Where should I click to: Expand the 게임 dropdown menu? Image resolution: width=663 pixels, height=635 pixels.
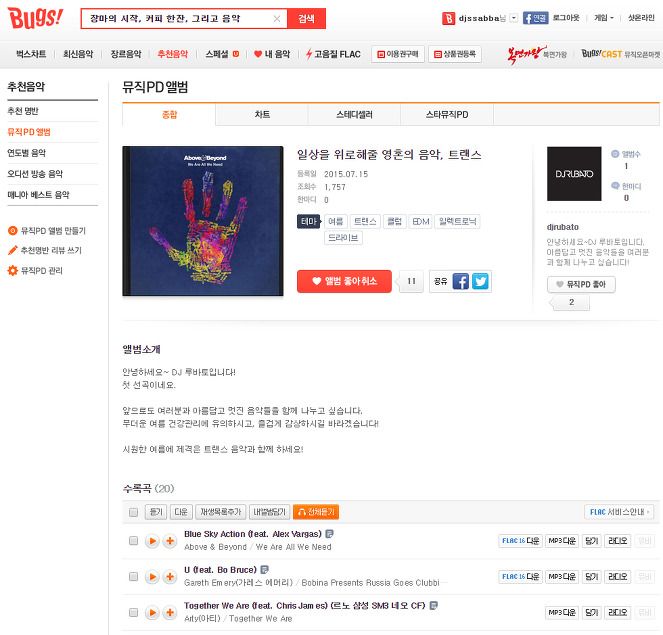pos(604,18)
